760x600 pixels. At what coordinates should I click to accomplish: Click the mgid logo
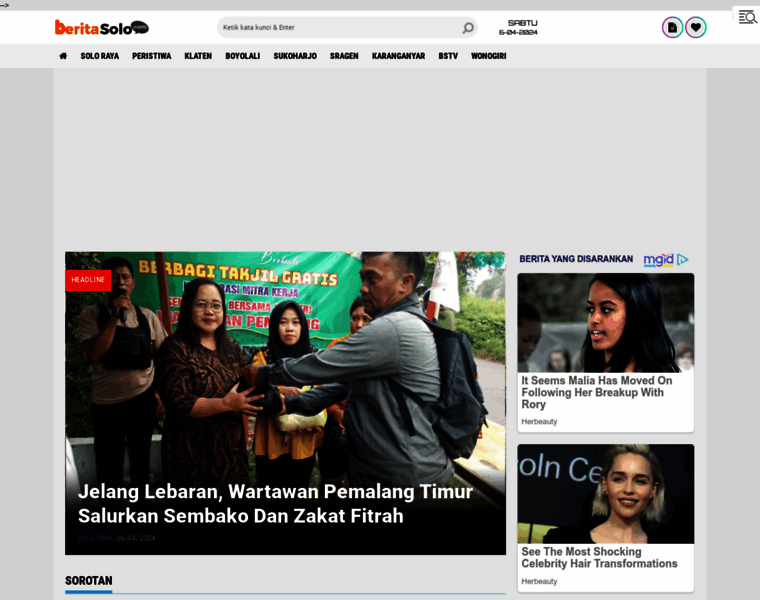(658, 260)
